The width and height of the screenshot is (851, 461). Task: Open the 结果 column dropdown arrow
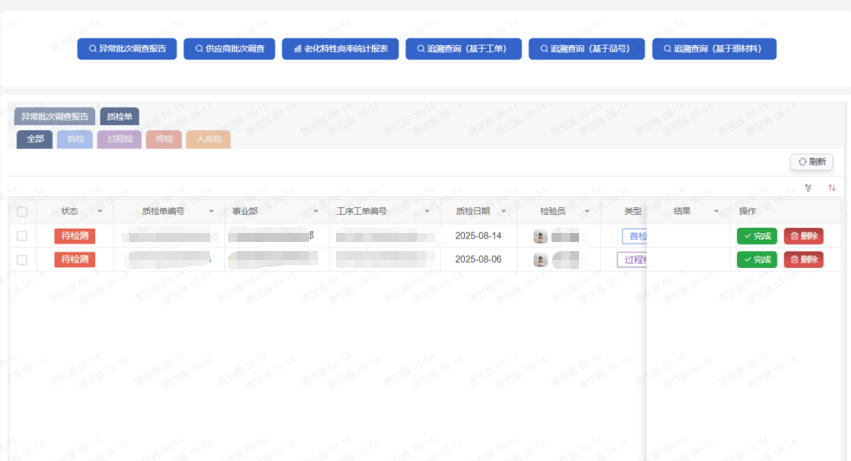715,212
